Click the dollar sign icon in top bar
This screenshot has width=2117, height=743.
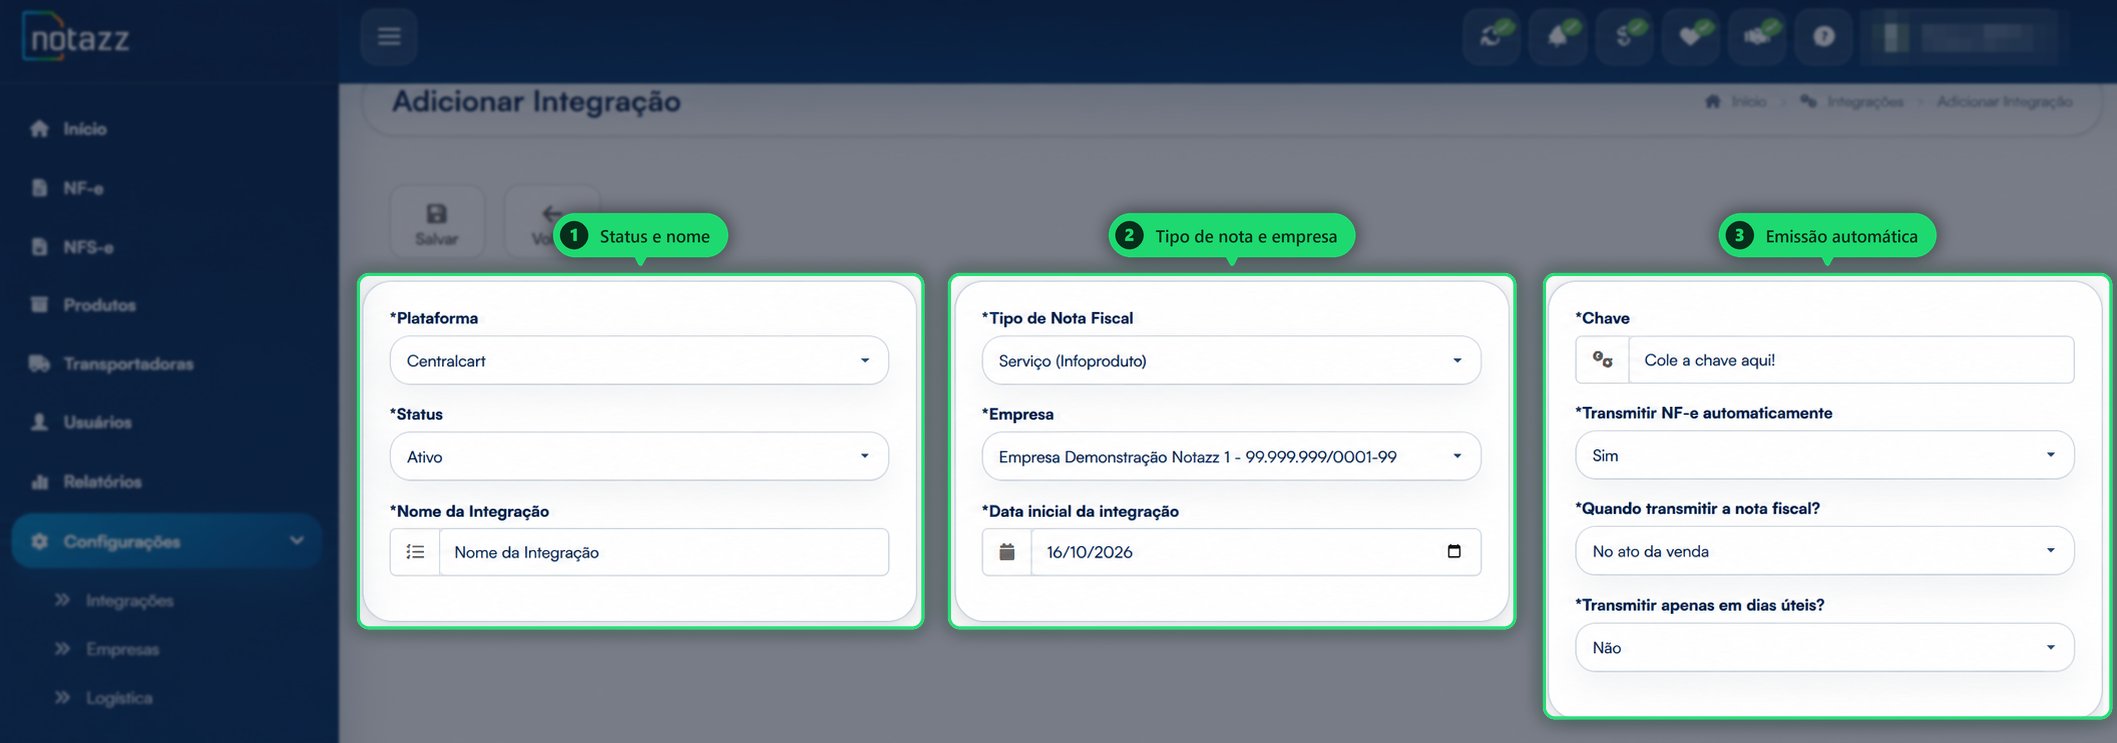pyautogui.click(x=1624, y=37)
